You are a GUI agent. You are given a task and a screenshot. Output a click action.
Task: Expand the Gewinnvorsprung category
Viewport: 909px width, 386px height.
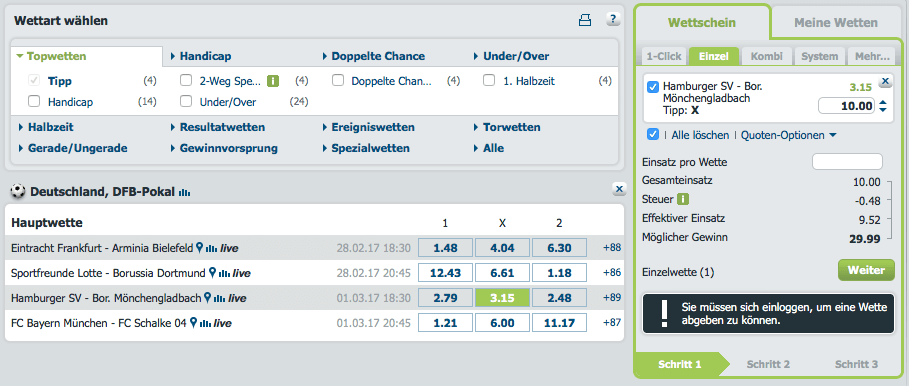click(x=224, y=148)
